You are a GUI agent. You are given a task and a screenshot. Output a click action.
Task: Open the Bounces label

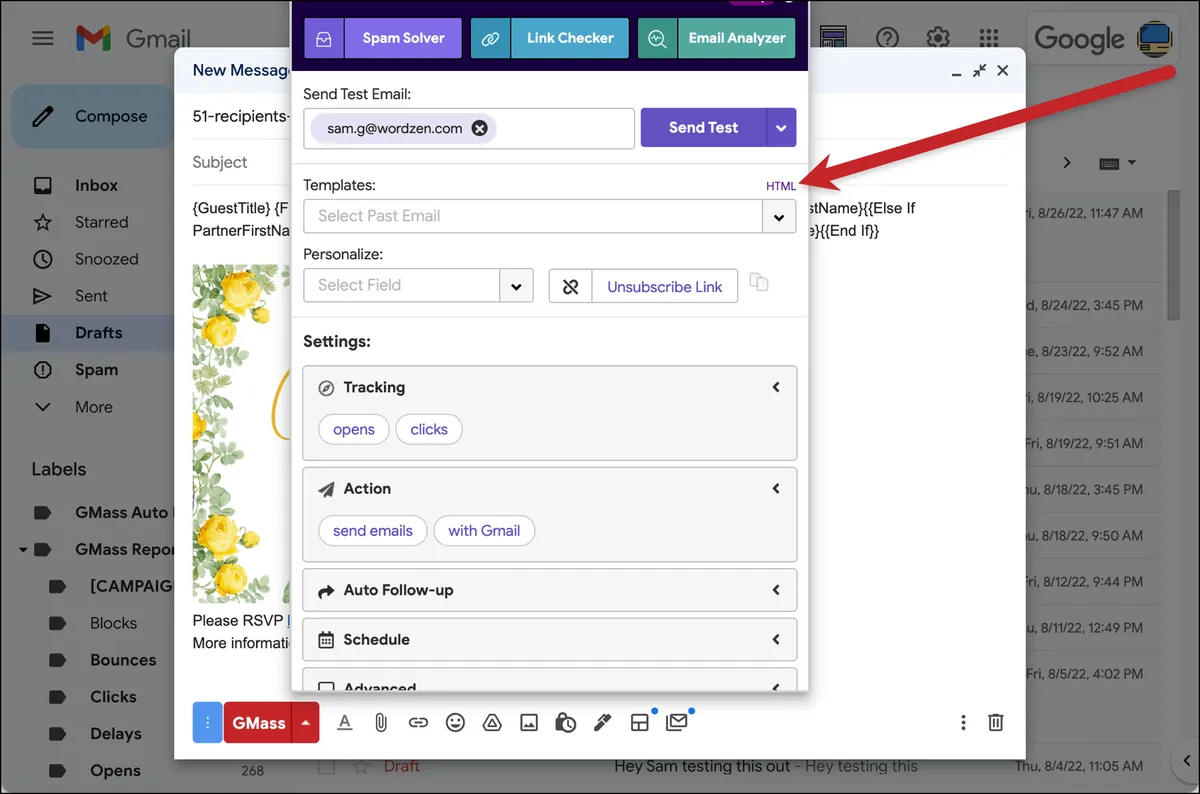[x=123, y=660]
